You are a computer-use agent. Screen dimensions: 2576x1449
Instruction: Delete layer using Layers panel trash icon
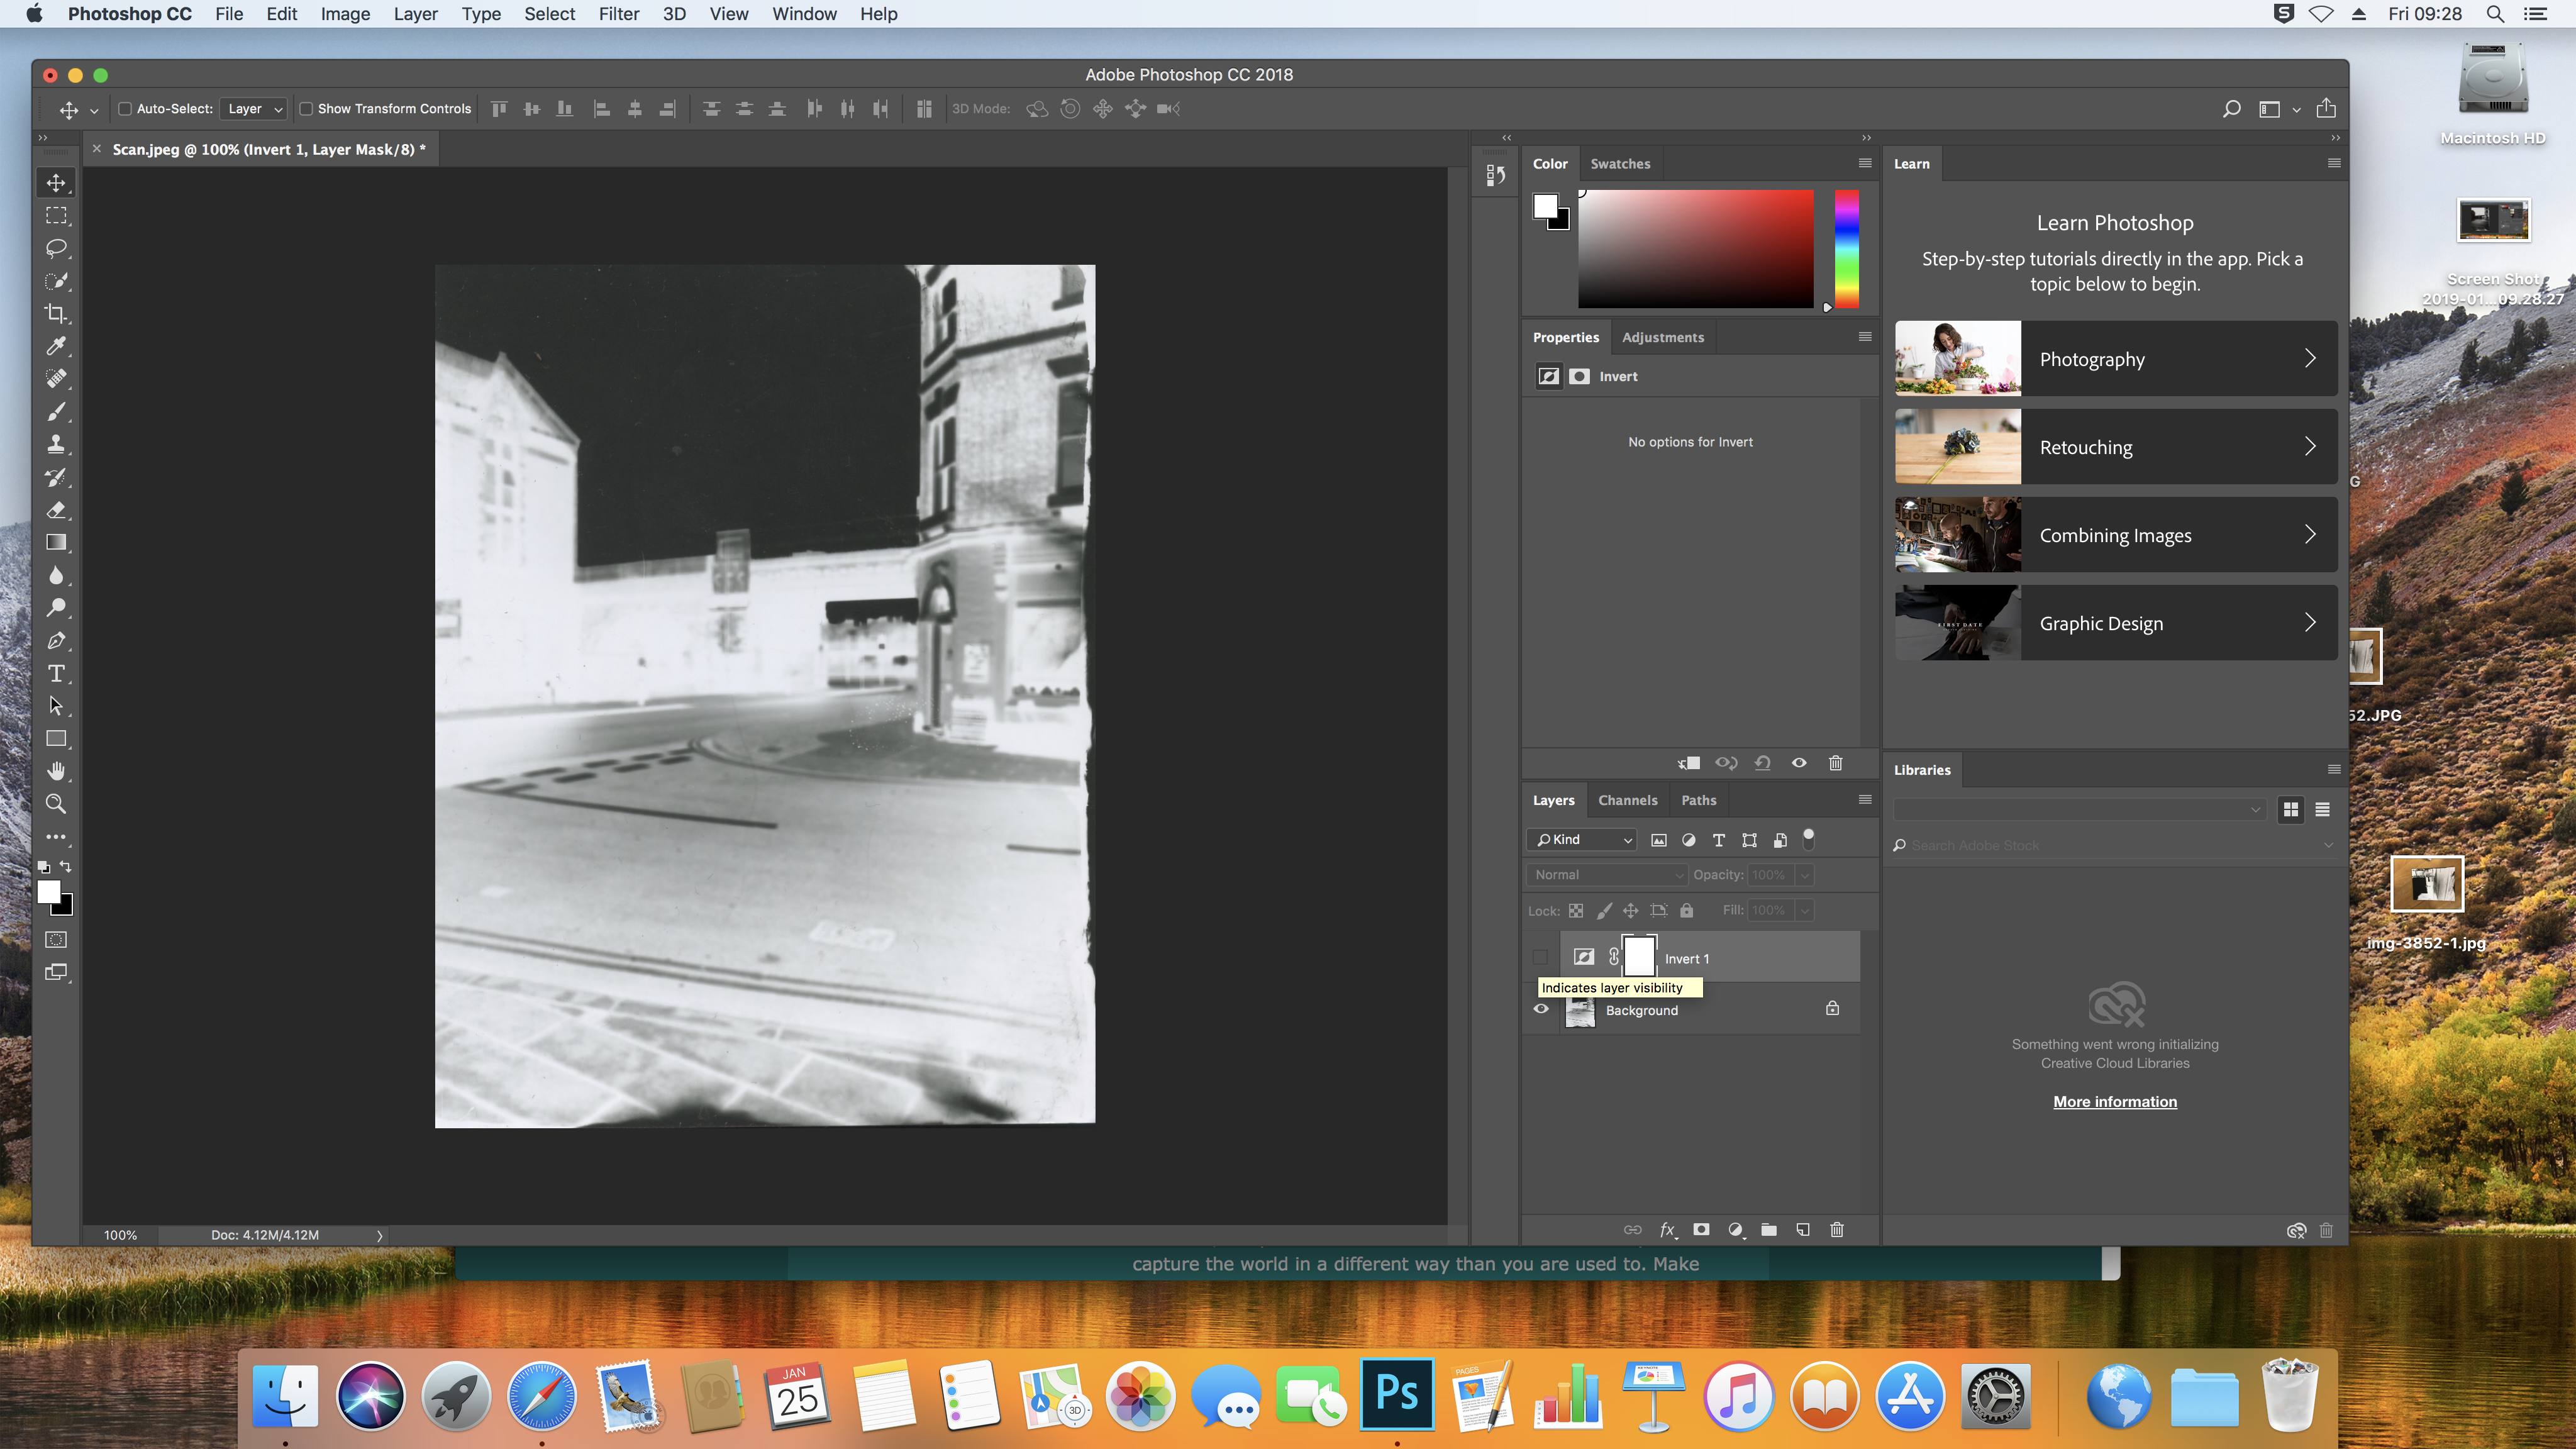pyautogui.click(x=1836, y=1230)
